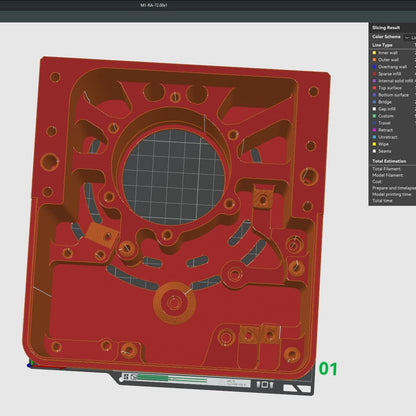Viewport: 416px width, 416px height.
Task: Click the Total Estimation section header
Action: (389, 161)
